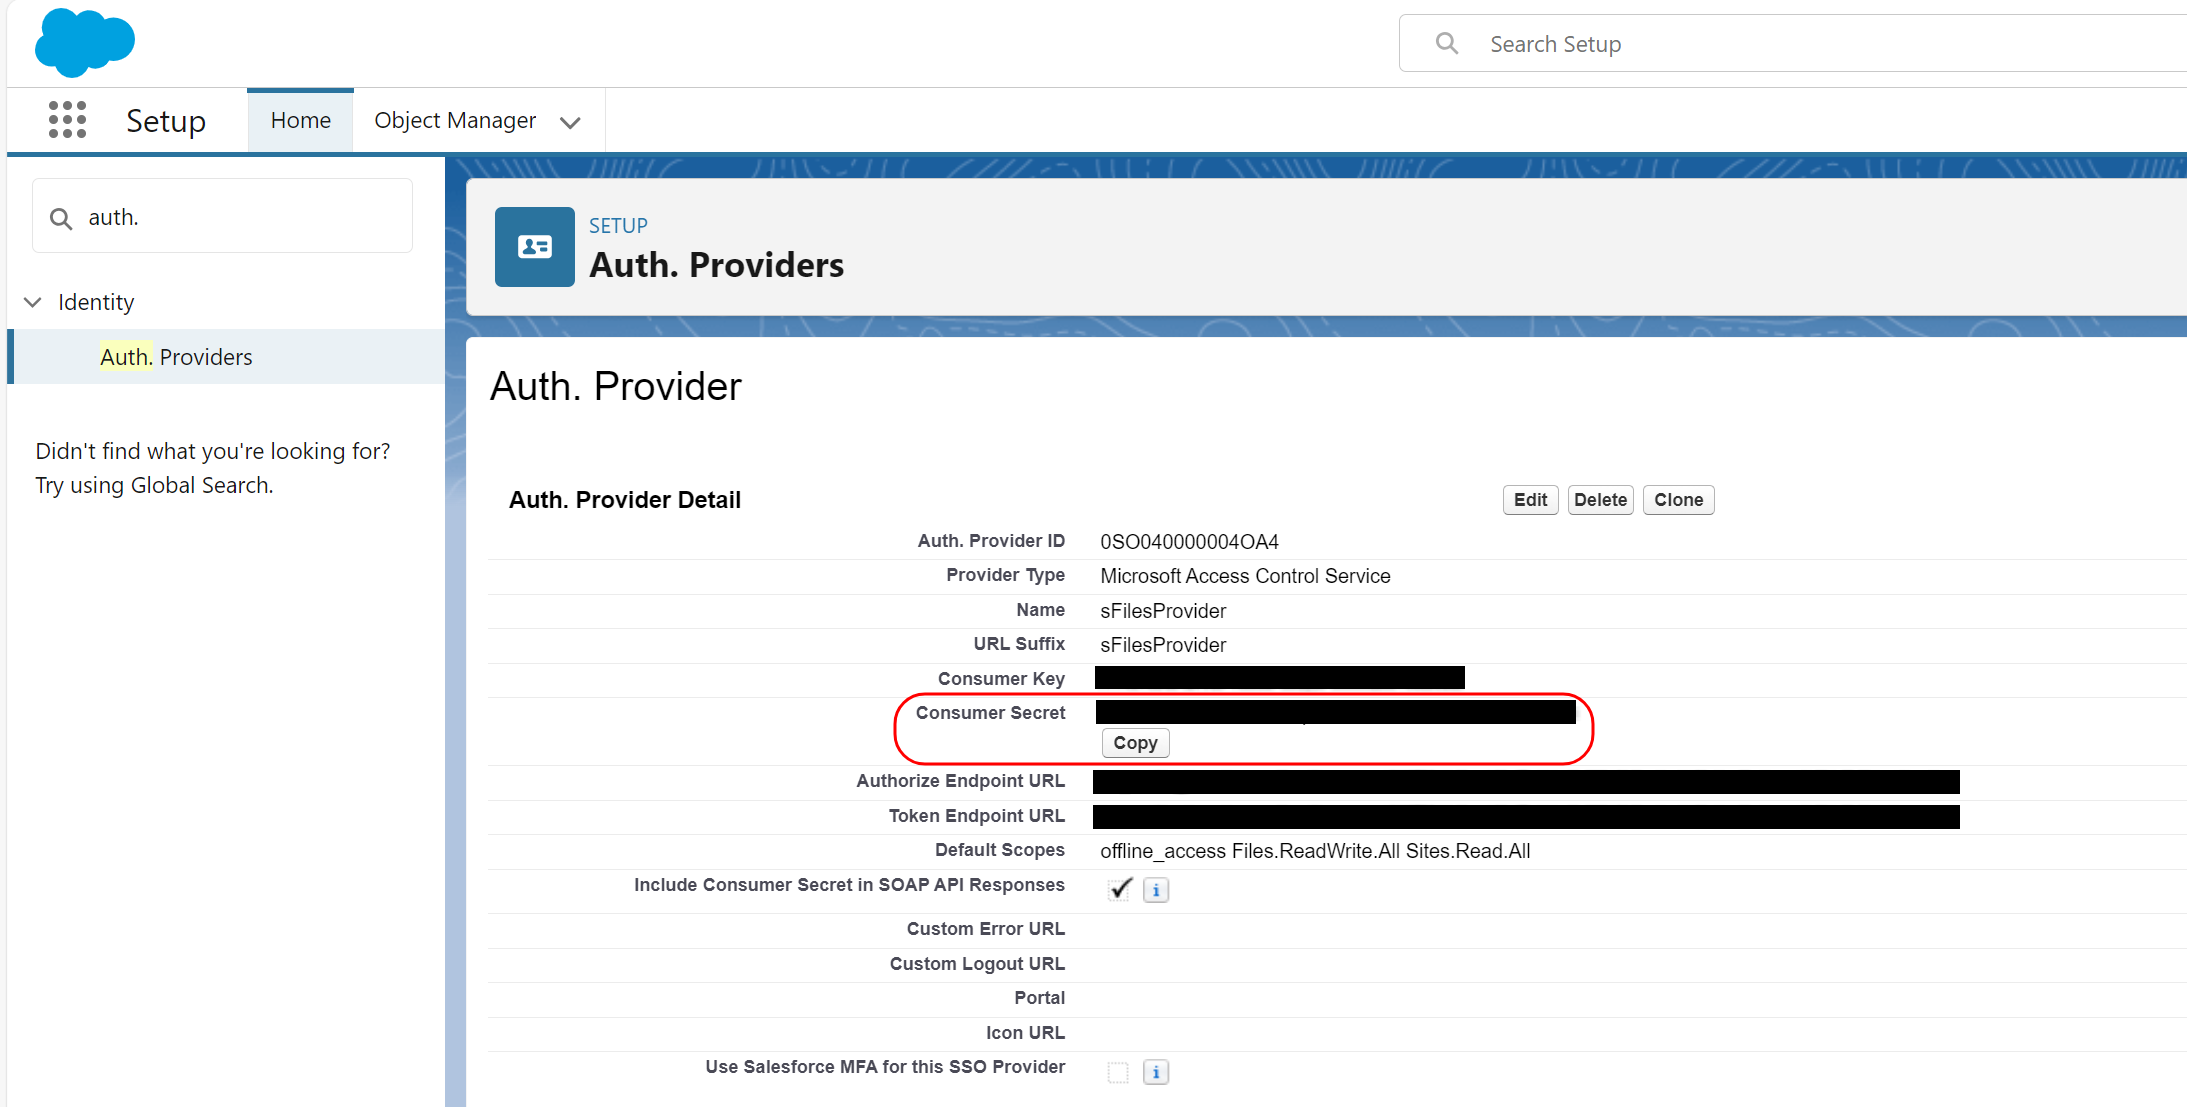Open the Object Manager dropdown arrow
The image size is (2187, 1107).
570,122
